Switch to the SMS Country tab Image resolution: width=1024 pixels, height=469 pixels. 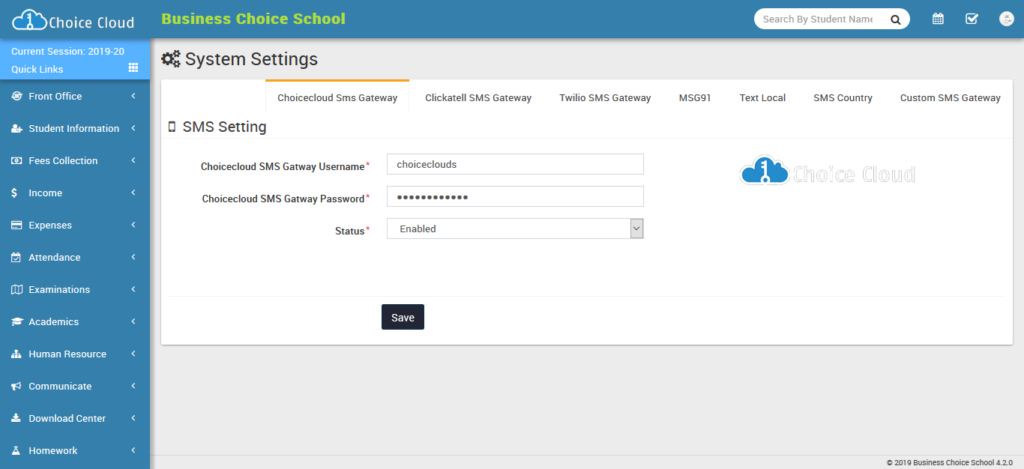pyautogui.click(x=842, y=98)
